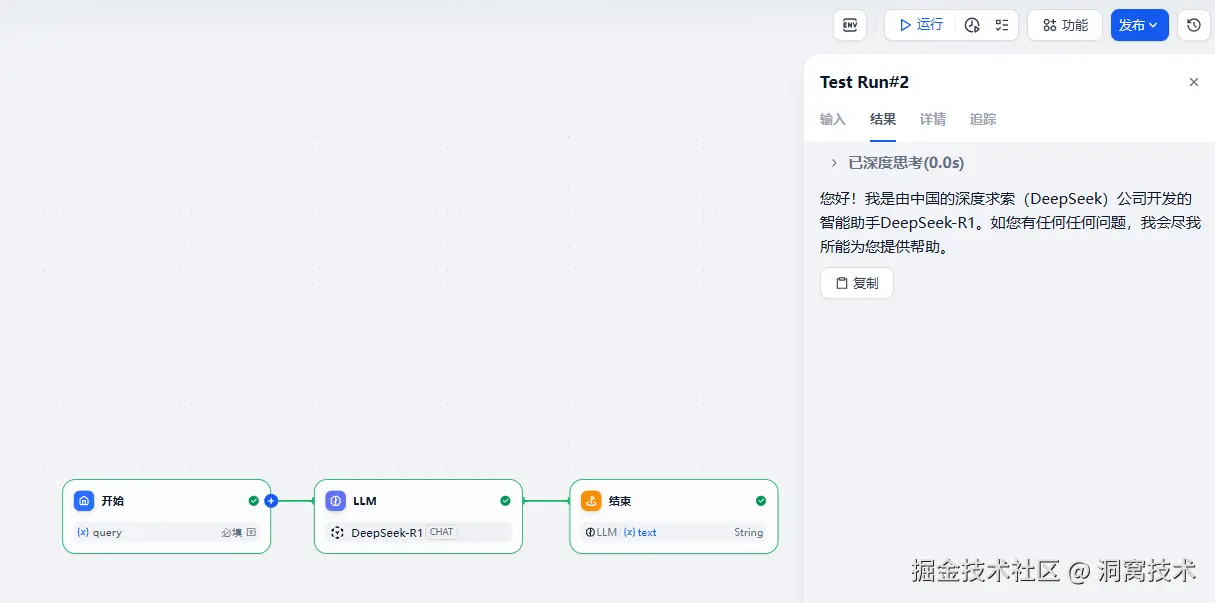Click the LLM node icon
1215x603 pixels.
[x=336, y=501]
